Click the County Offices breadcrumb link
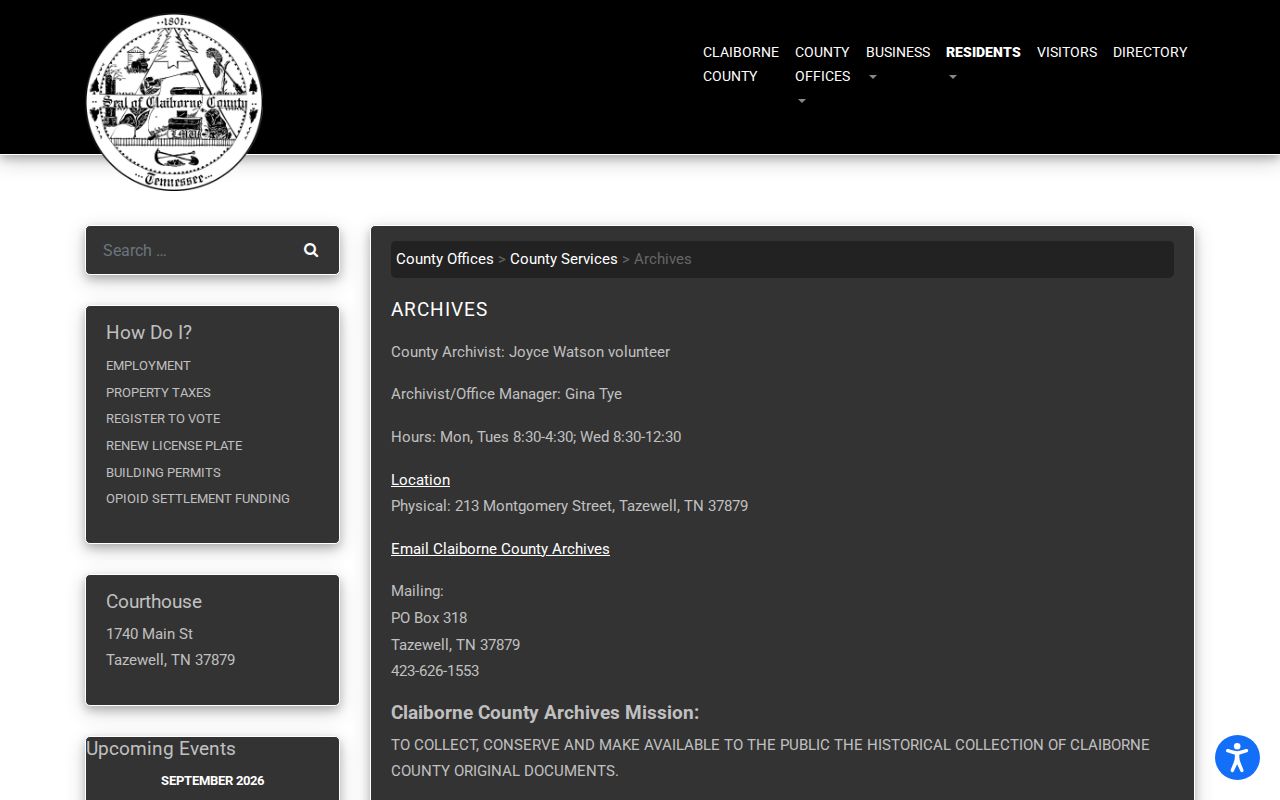 (x=445, y=259)
